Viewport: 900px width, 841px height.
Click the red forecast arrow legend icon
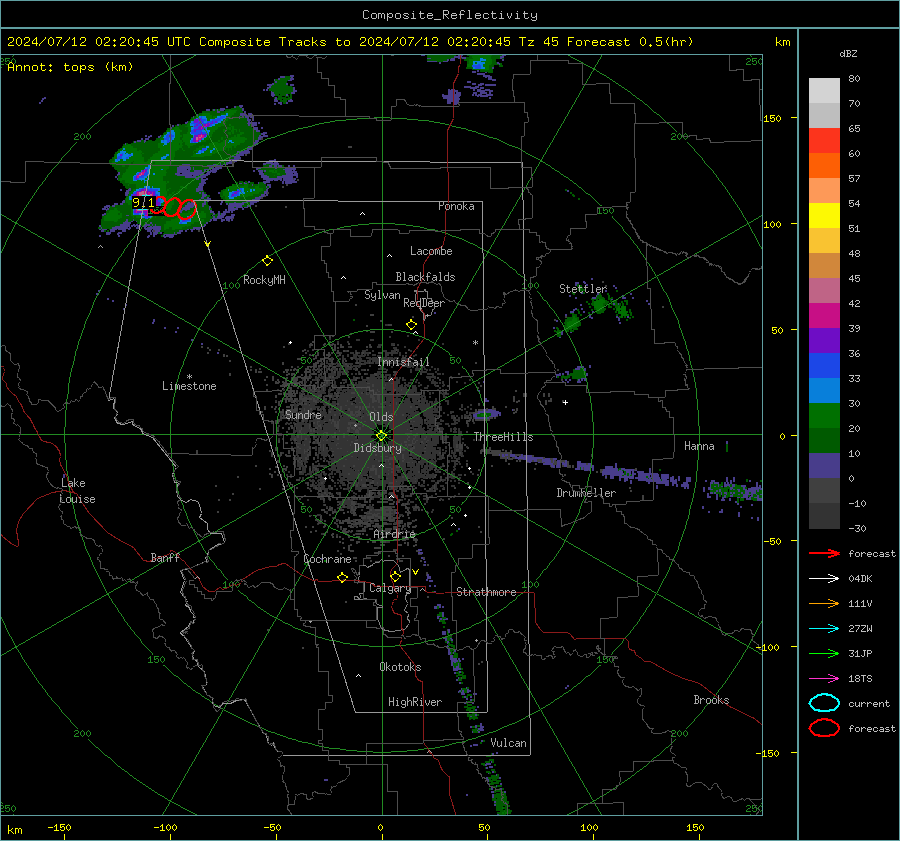(x=824, y=553)
